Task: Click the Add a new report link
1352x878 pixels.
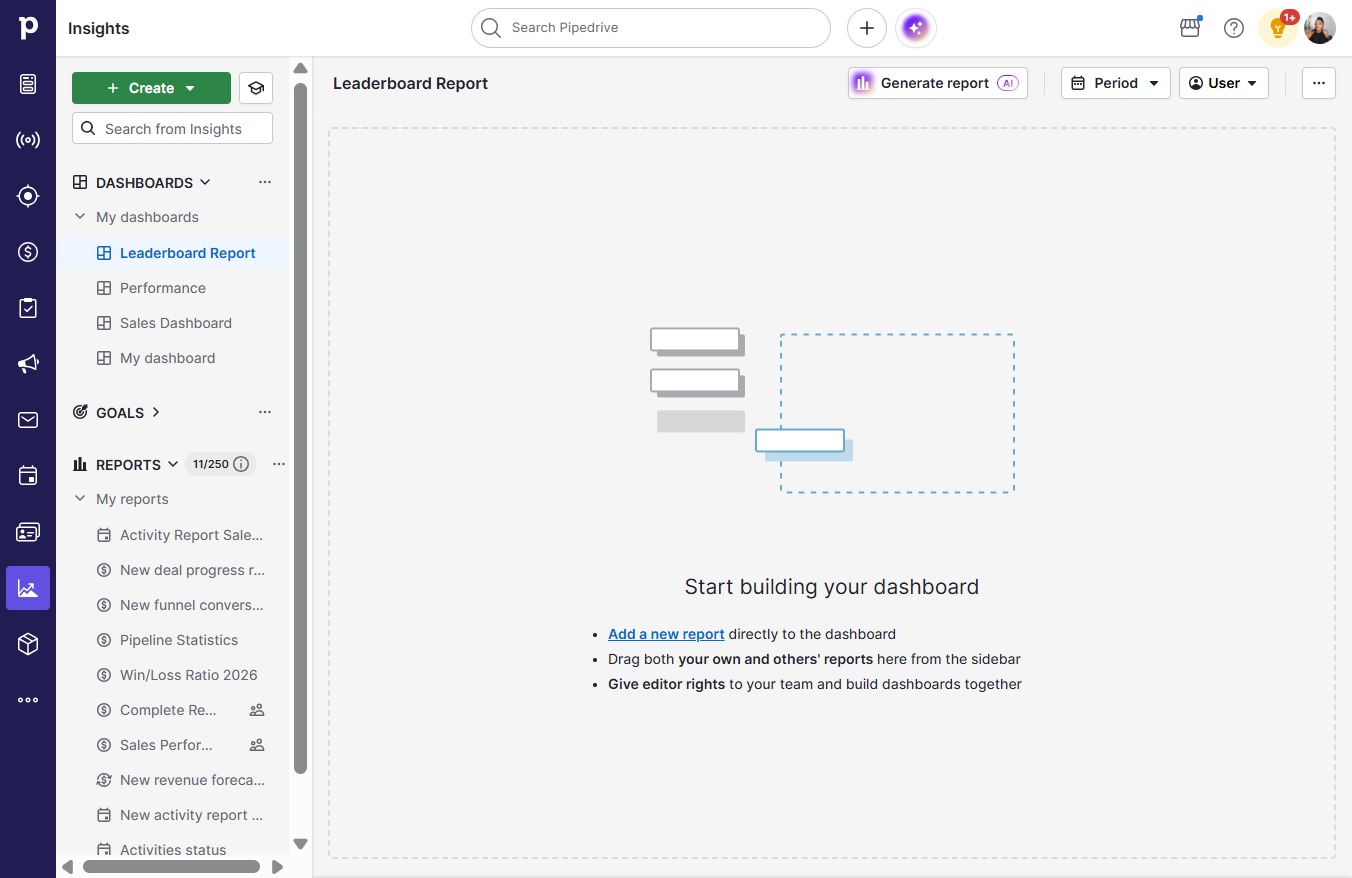Action: click(x=666, y=634)
